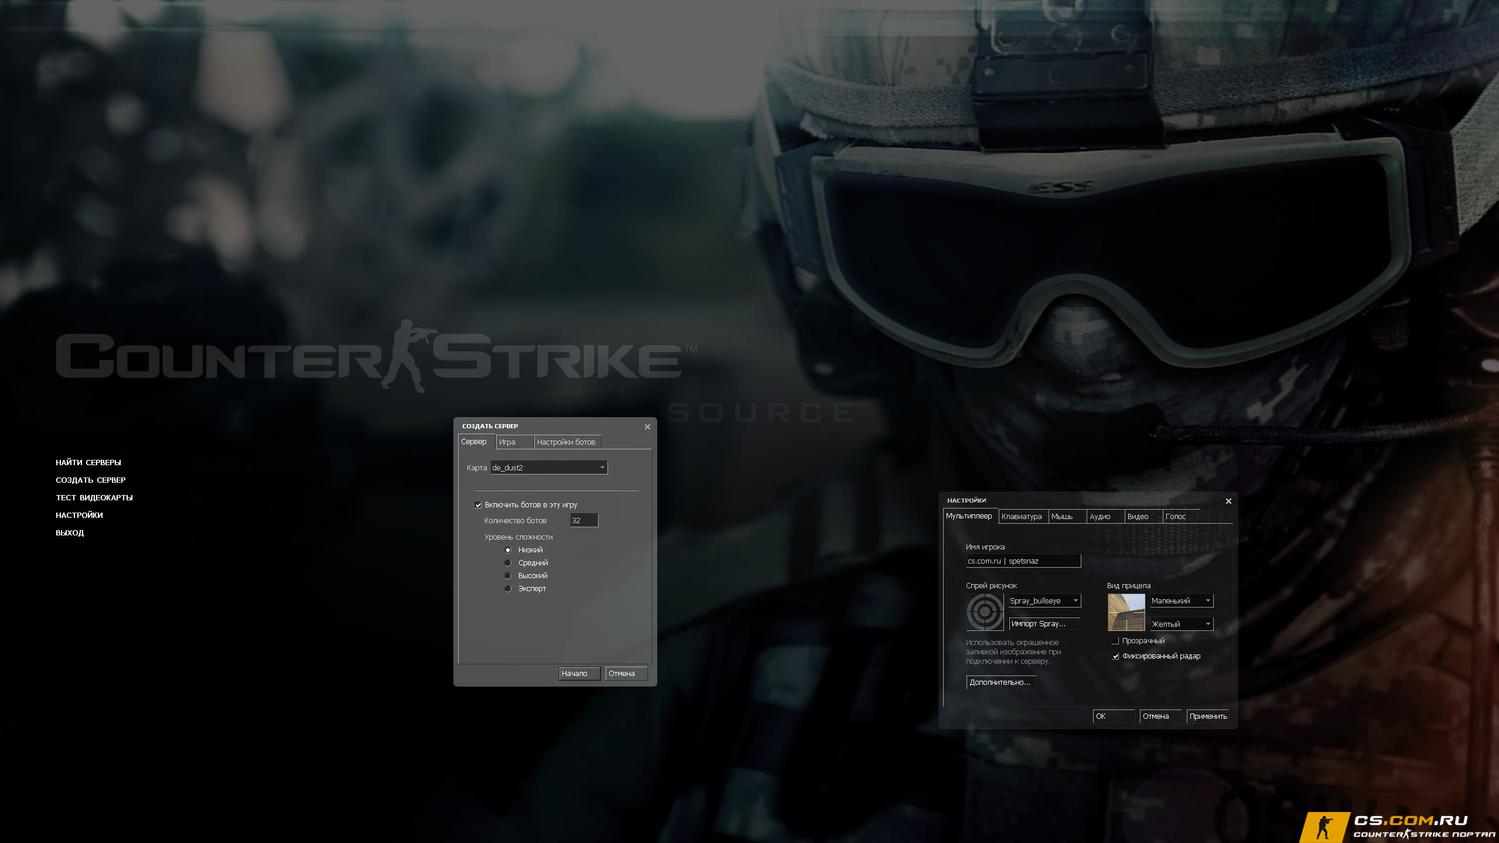Switch to Сервер tab in Создать сервер
Image resolution: width=1499 pixels, height=843 pixels.
pyautogui.click(x=475, y=442)
